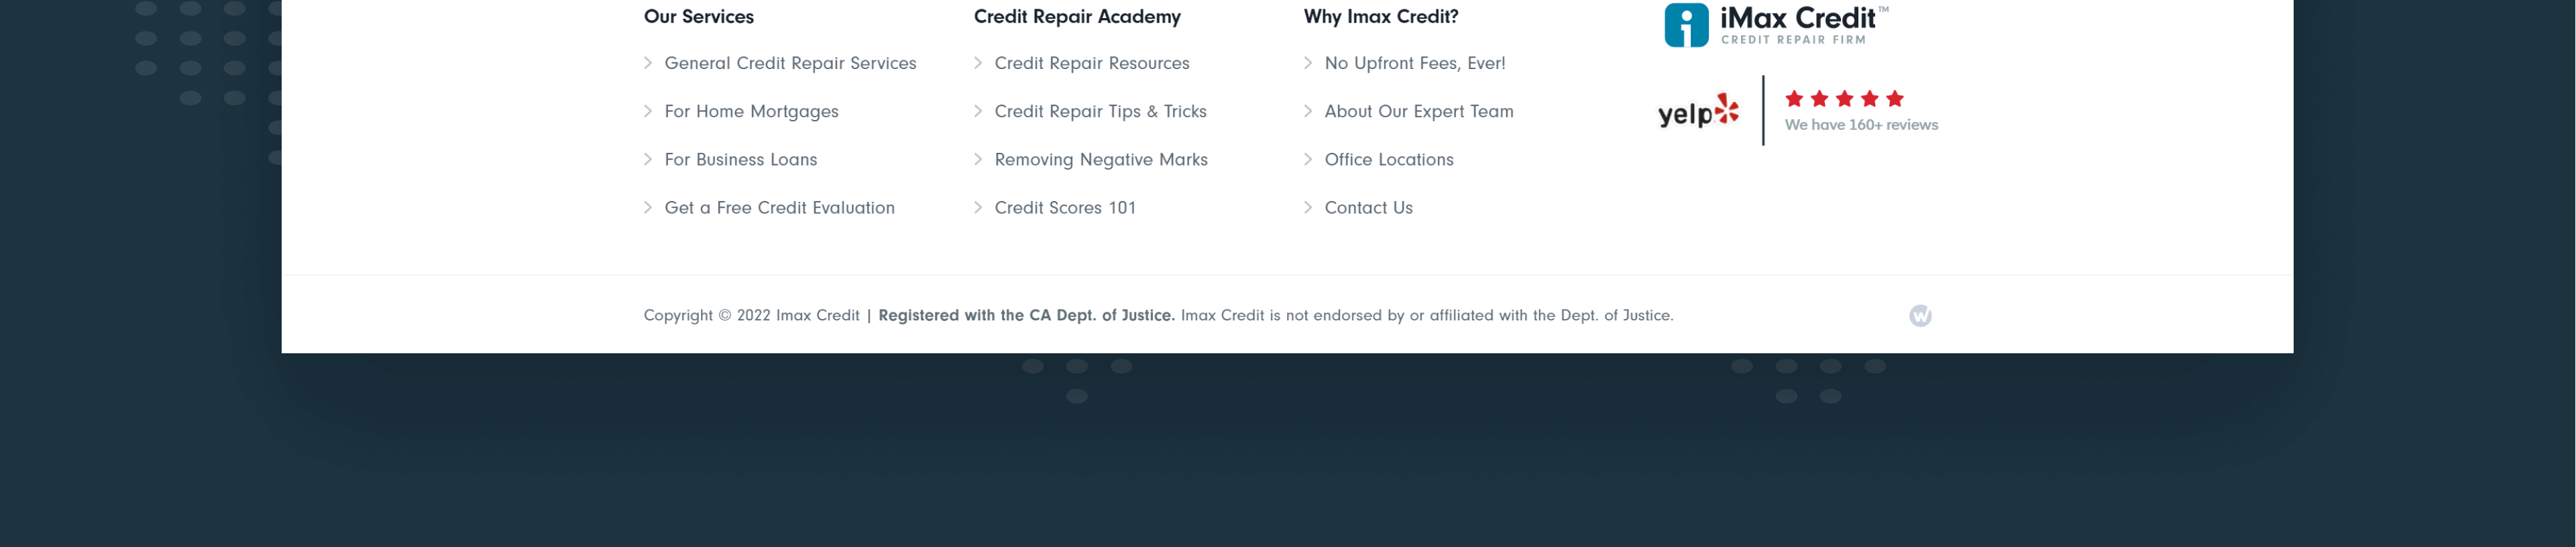View About Our Expert Team

coord(1418,112)
